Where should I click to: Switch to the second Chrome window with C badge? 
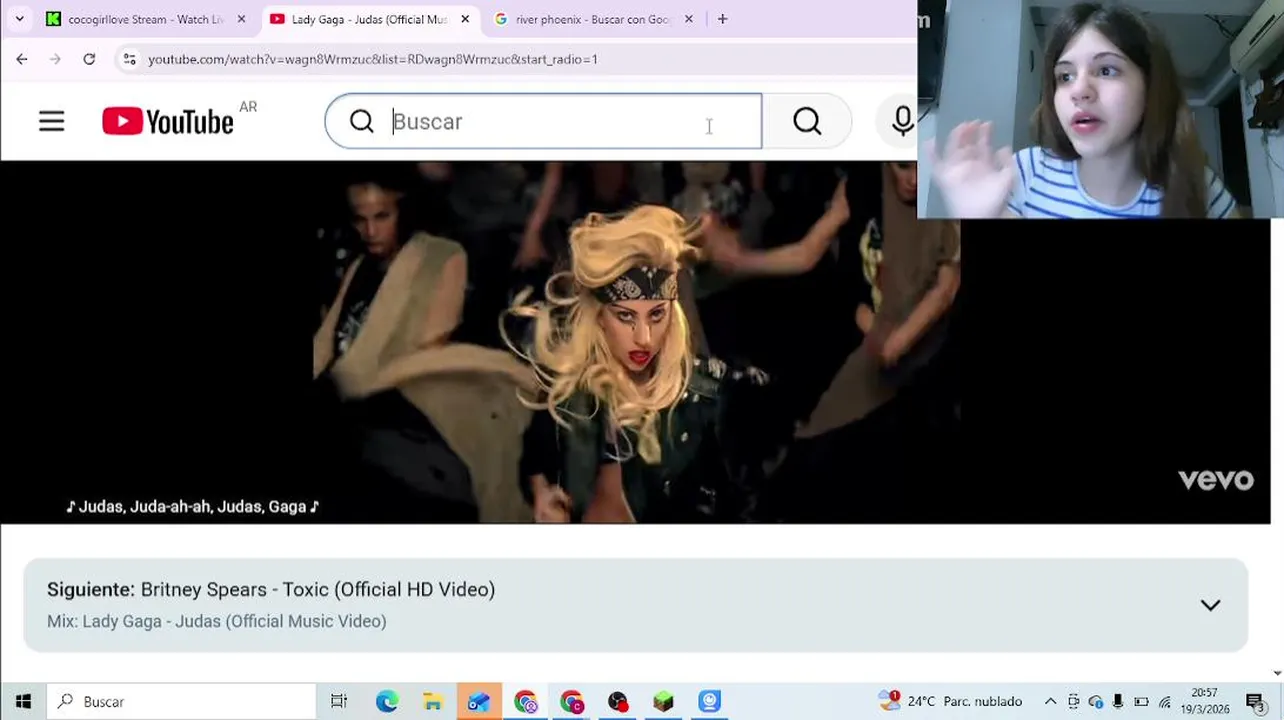coord(571,701)
